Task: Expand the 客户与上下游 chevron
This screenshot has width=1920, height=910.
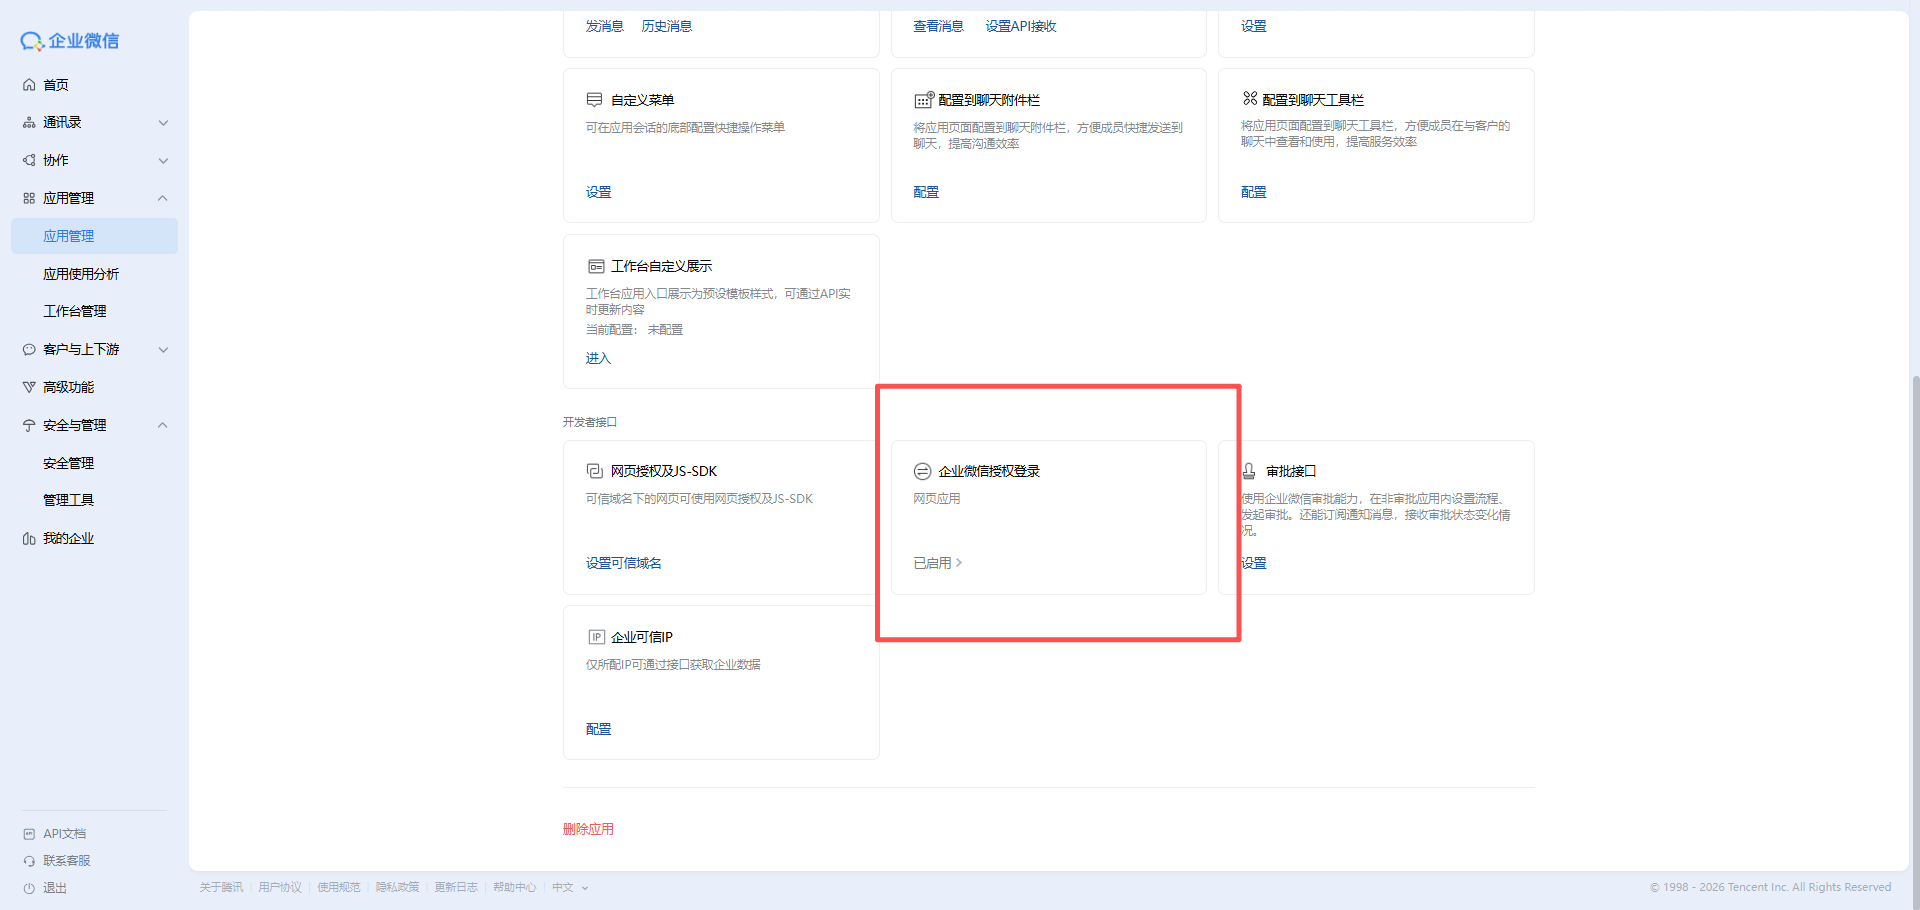Action: coord(163,350)
